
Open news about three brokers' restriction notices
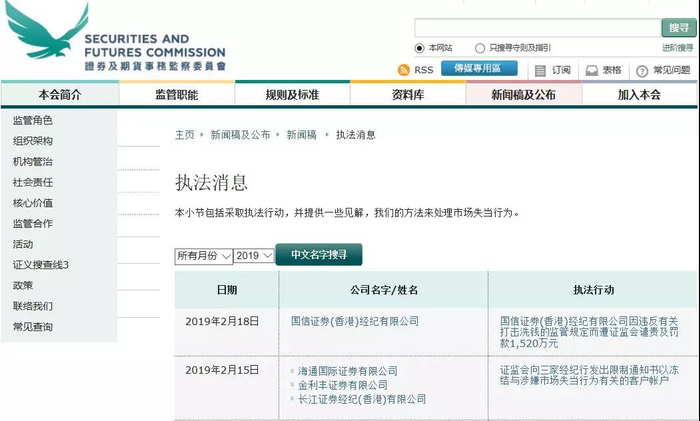[x=589, y=375]
